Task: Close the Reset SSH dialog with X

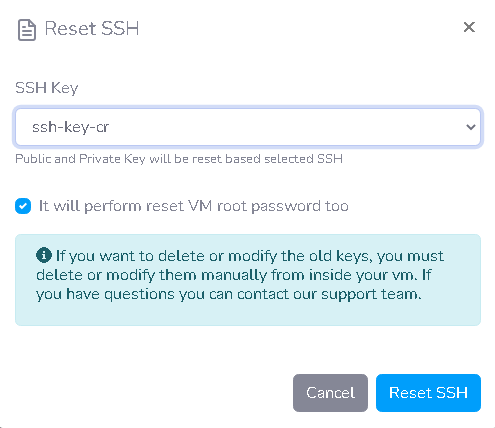Action: point(469,27)
